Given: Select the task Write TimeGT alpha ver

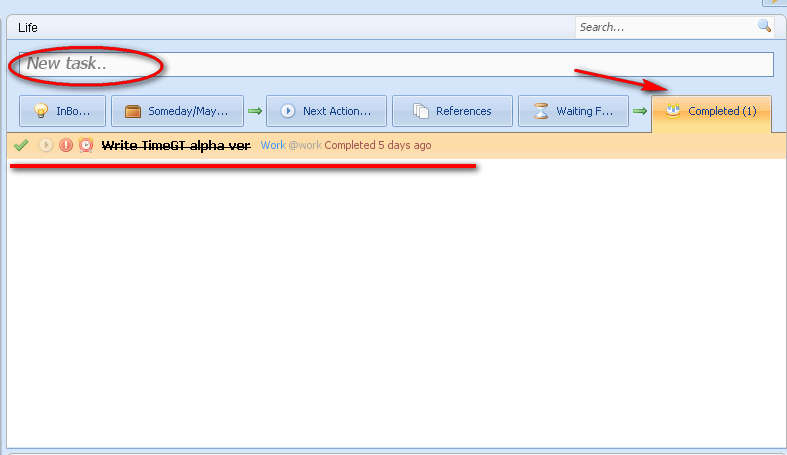Looking at the screenshot, I should click(x=176, y=145).
